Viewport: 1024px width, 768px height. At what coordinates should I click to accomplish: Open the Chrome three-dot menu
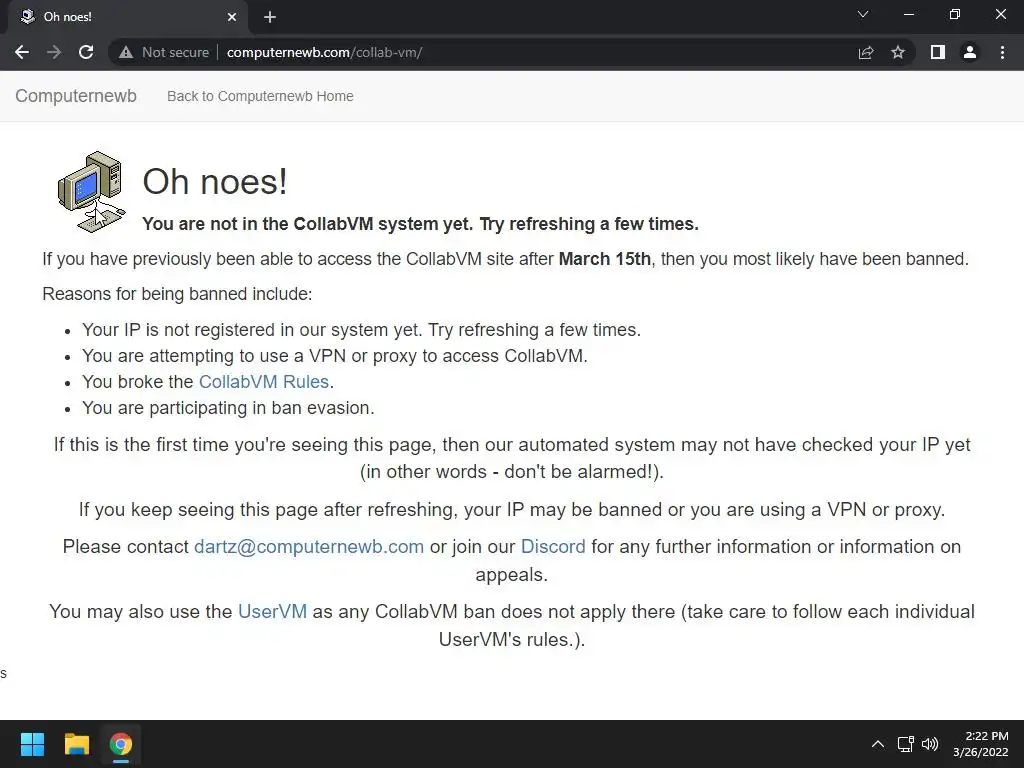tap(1002, 52)
